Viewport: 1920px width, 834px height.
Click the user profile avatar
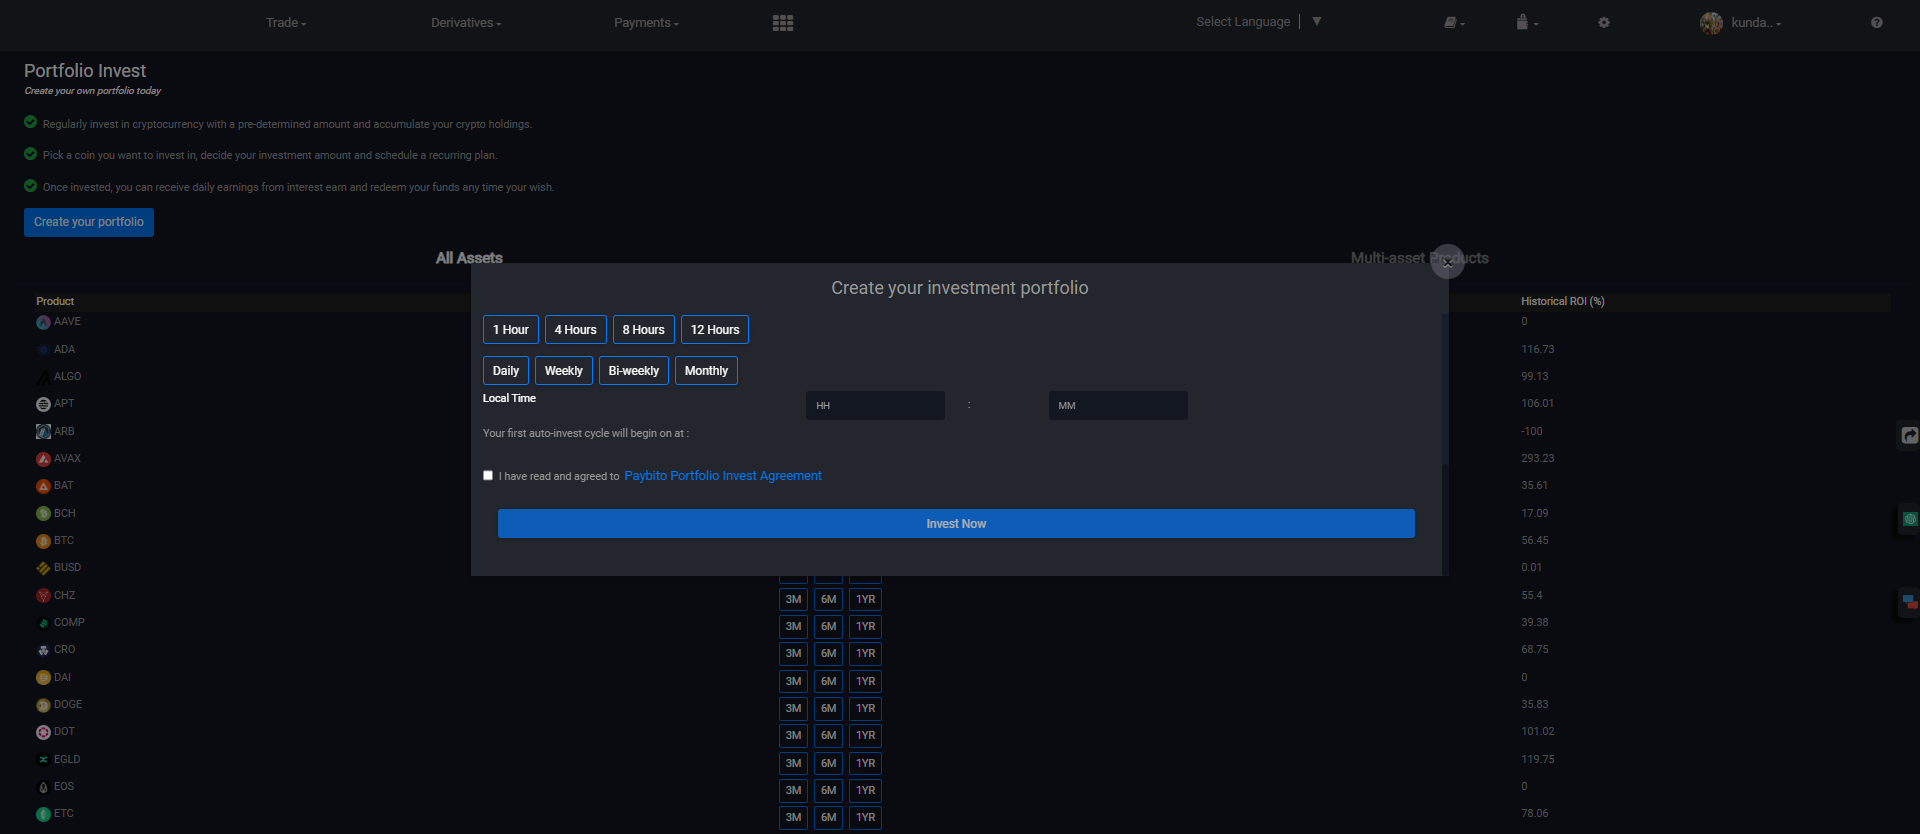pyautogui.click(x=1711, y=23)
